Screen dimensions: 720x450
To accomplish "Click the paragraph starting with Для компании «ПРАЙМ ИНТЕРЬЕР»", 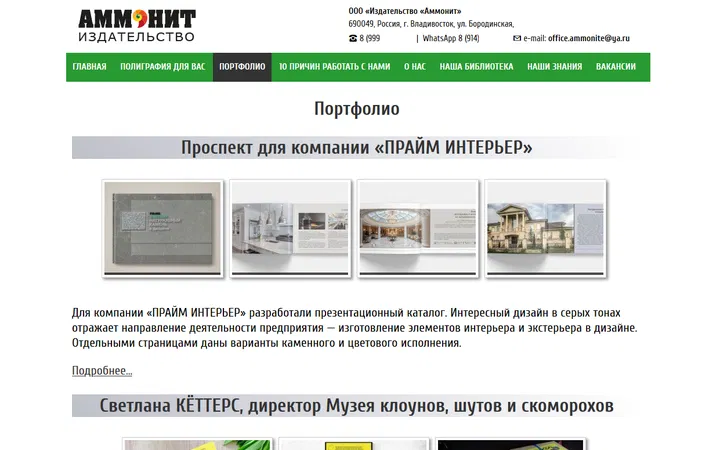I will click(x=354, y=328).
